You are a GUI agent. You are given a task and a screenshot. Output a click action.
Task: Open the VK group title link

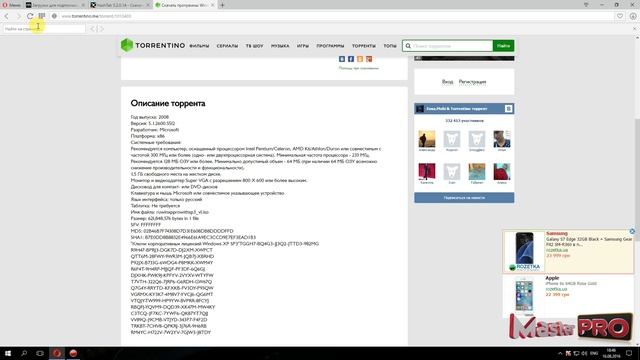(x=457, y=109)
